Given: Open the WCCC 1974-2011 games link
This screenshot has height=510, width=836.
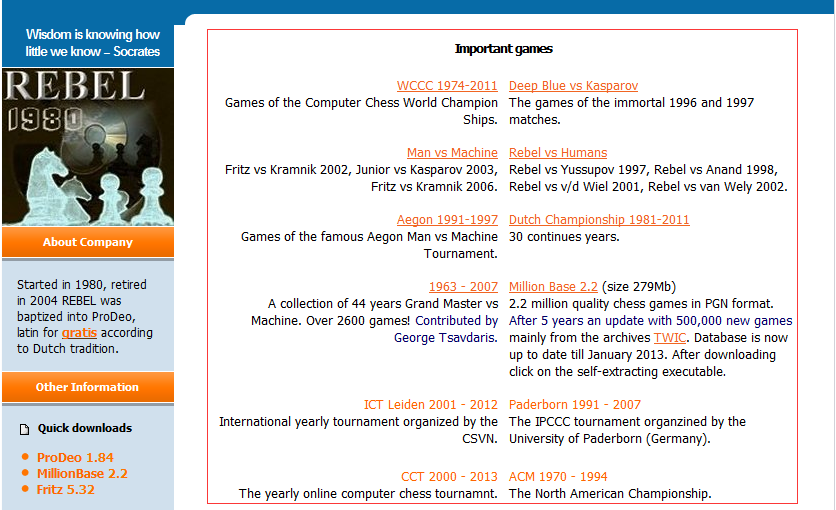Looking at the screenshot, I should pyautogui.click(x=447, y=86).
